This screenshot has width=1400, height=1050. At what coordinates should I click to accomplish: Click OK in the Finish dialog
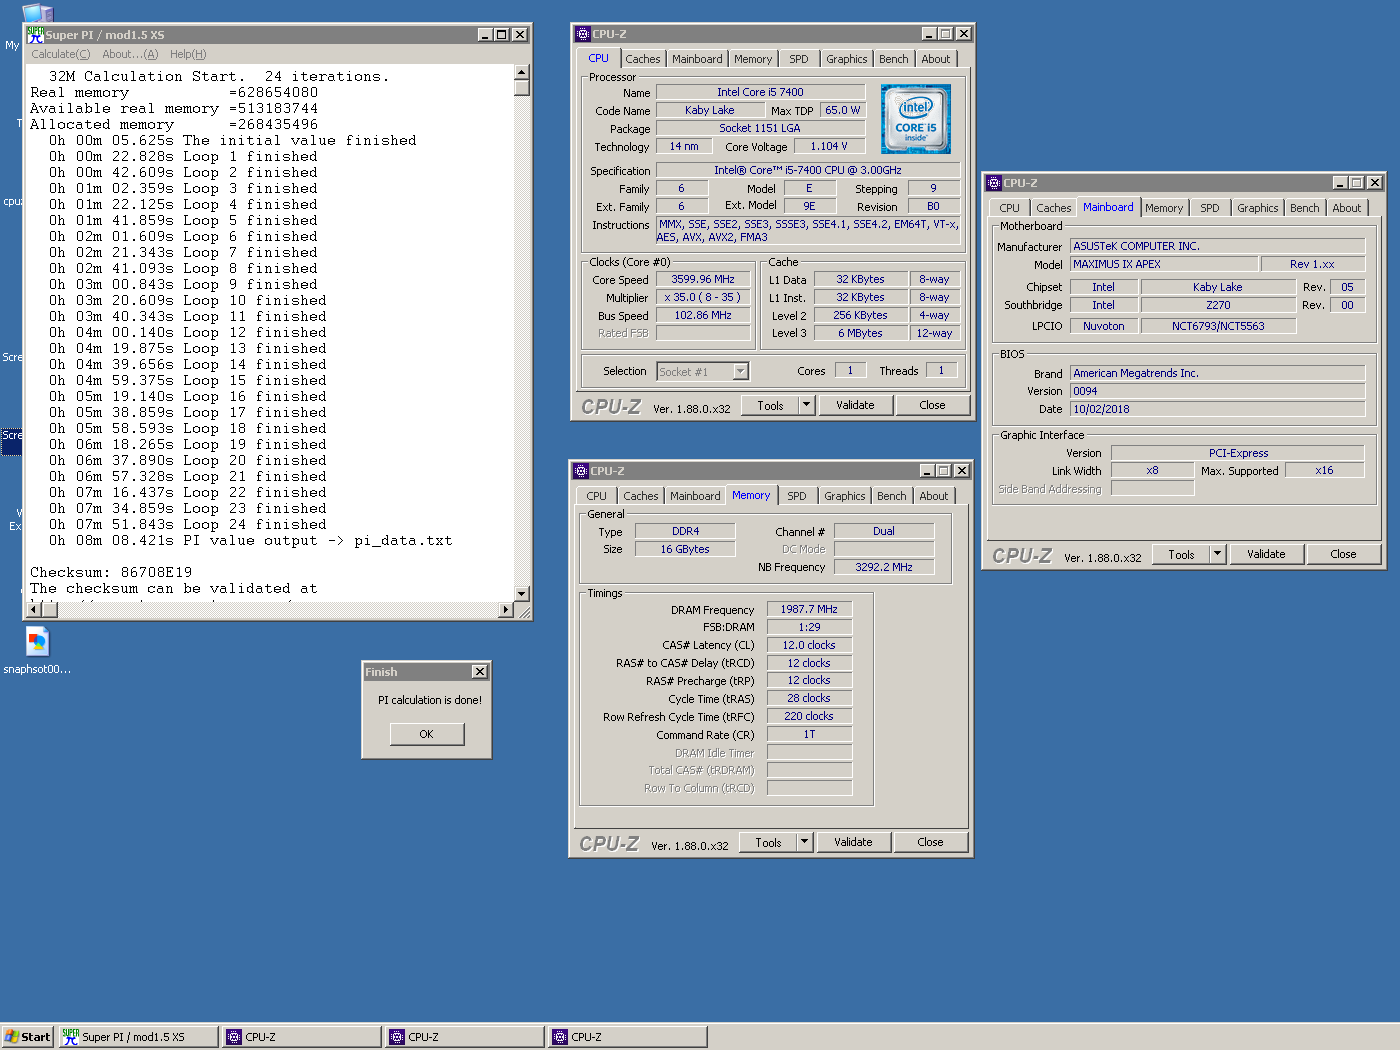point(427,734)
